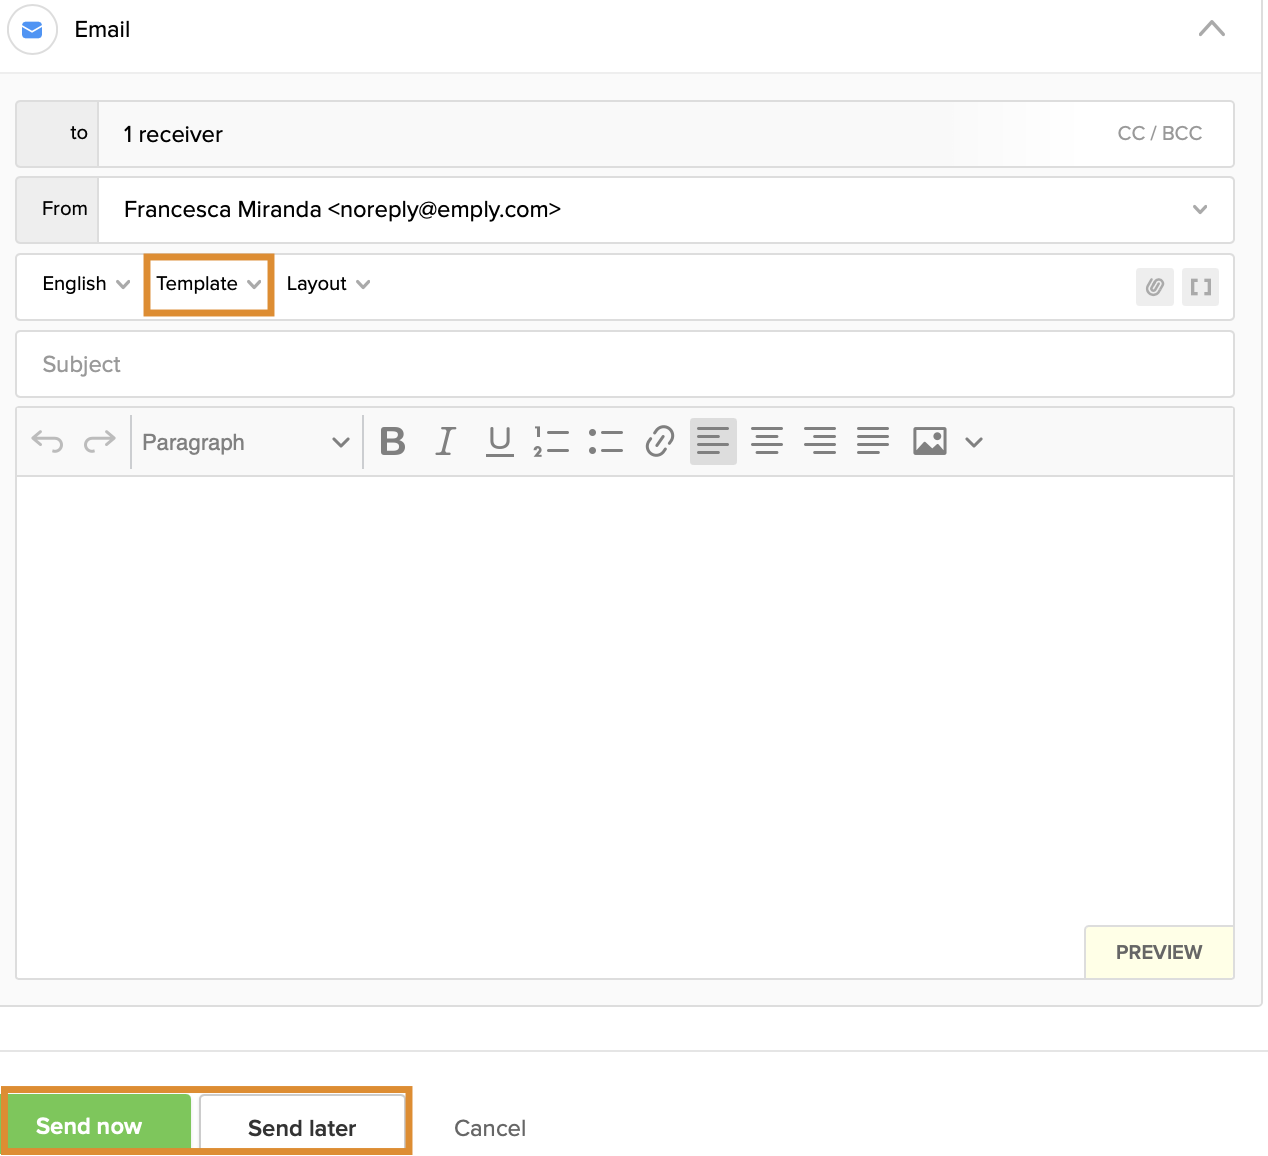Insert a hyperlink
Viewport: 1268px width, 1156px height.
point(659,441)
